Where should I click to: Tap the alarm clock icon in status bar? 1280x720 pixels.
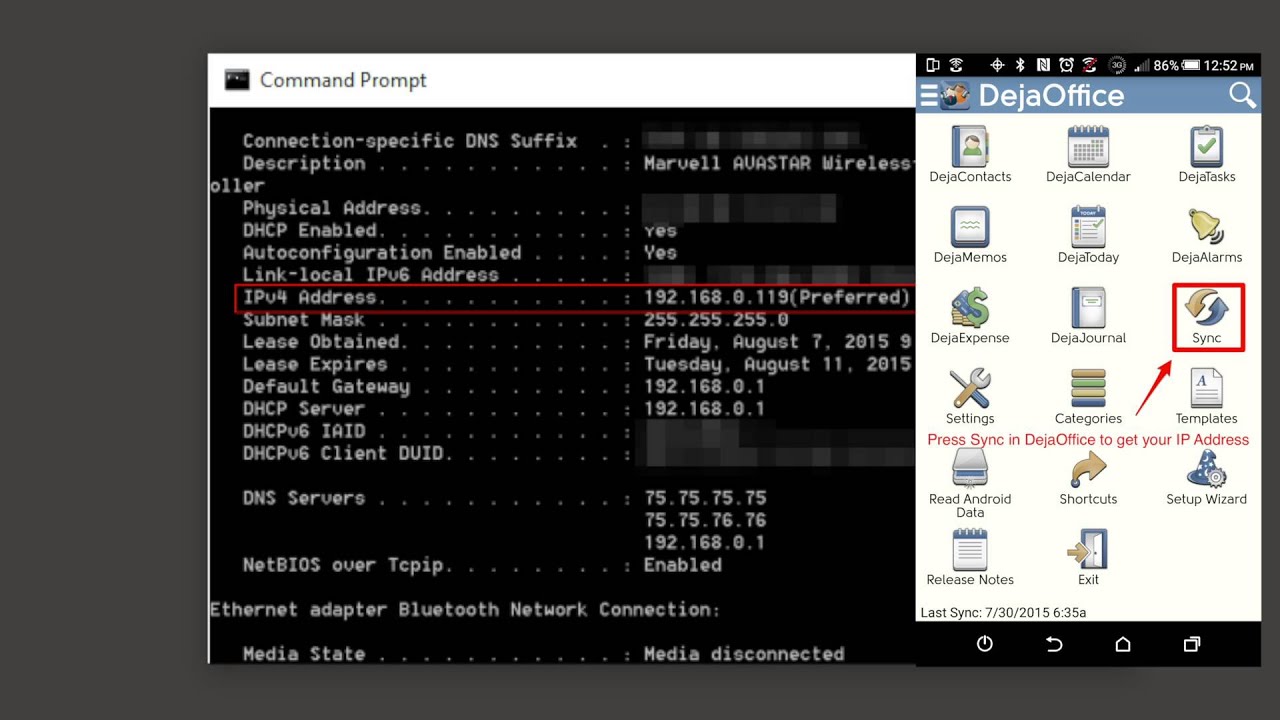coord(1066,65)
